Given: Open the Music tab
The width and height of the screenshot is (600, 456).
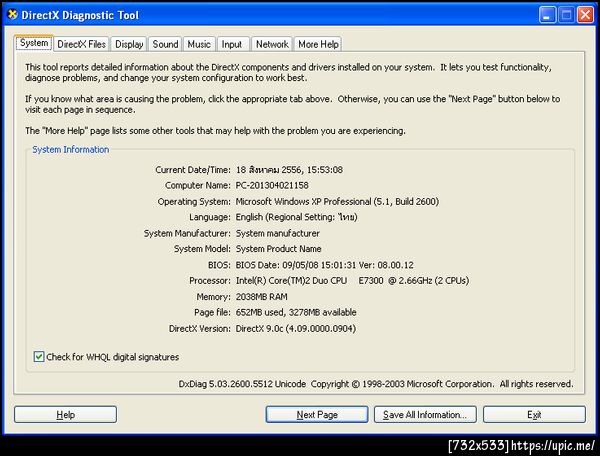Looking at the screenshot, I should [x=199, y=44].
